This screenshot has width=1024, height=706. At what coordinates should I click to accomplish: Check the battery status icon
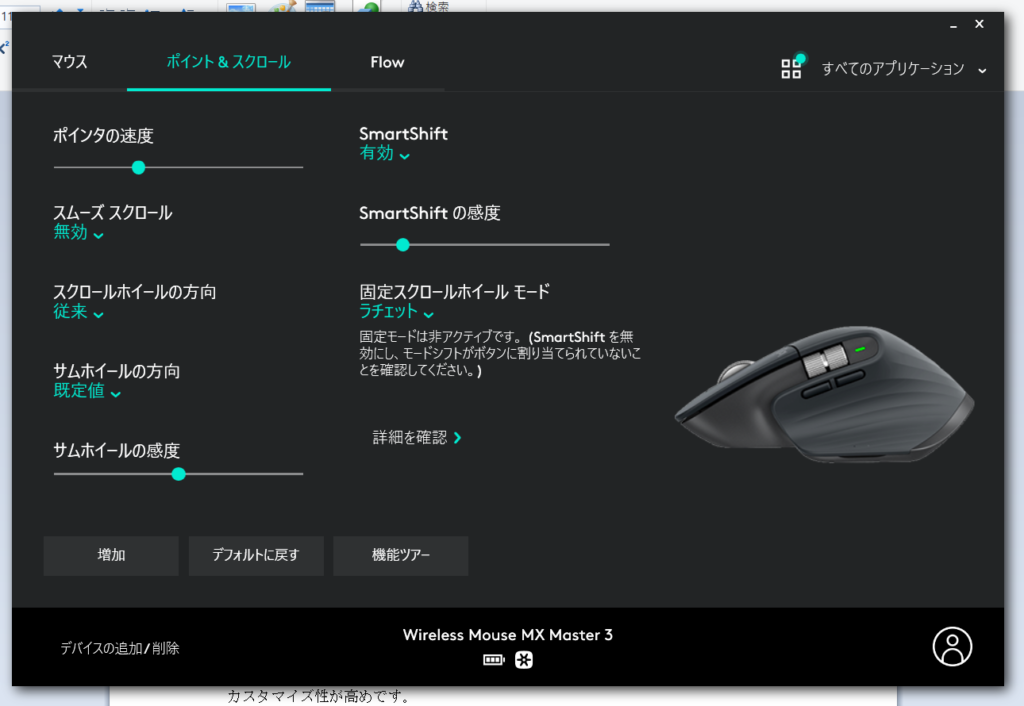(494, 660)
